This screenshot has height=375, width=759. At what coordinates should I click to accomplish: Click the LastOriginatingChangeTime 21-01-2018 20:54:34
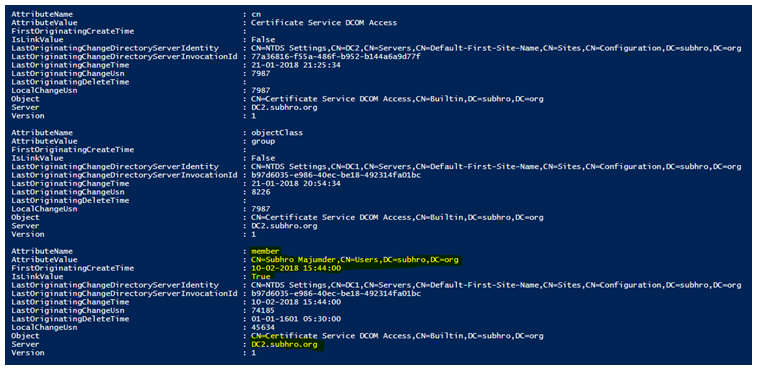point(296,183)
